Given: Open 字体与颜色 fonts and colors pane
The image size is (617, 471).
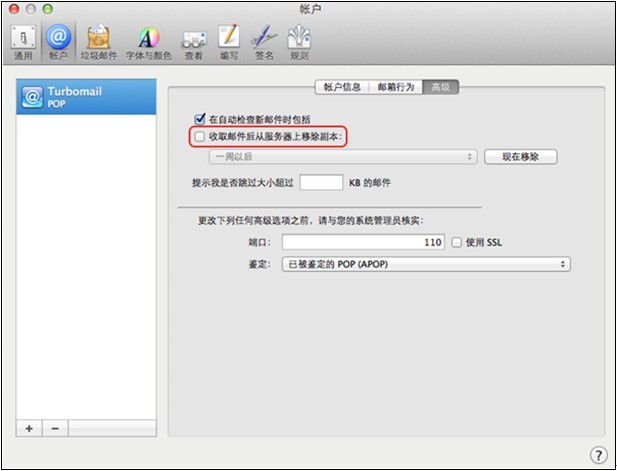Looking at the screenshot, I should coord(148,40).
